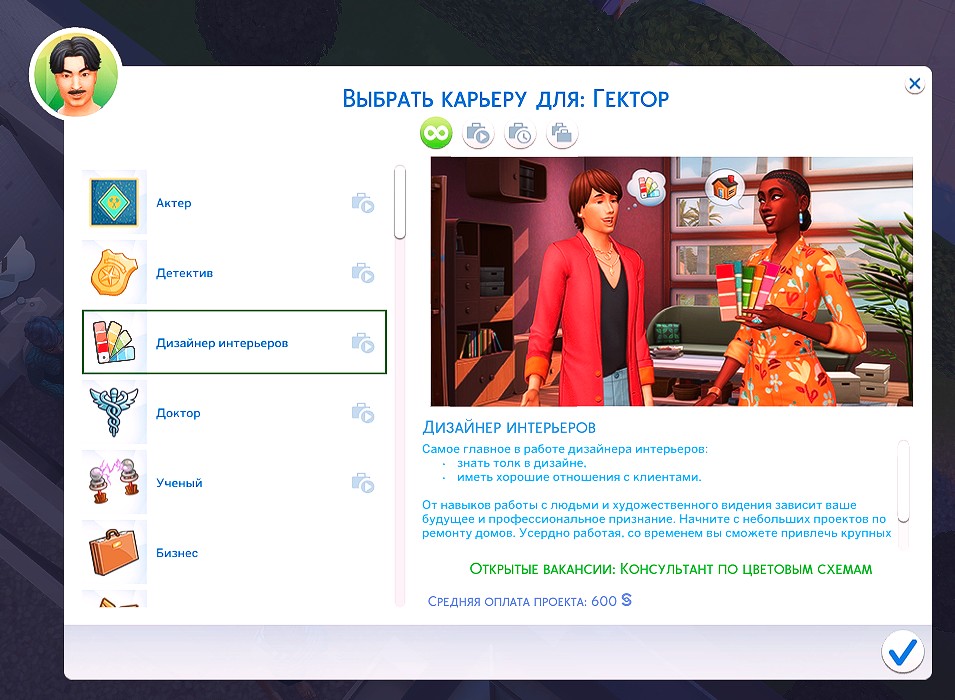This screenshot has width=955, height=700.
Task: Click the Детектив police badge icon
Action: tap(114, 272)
